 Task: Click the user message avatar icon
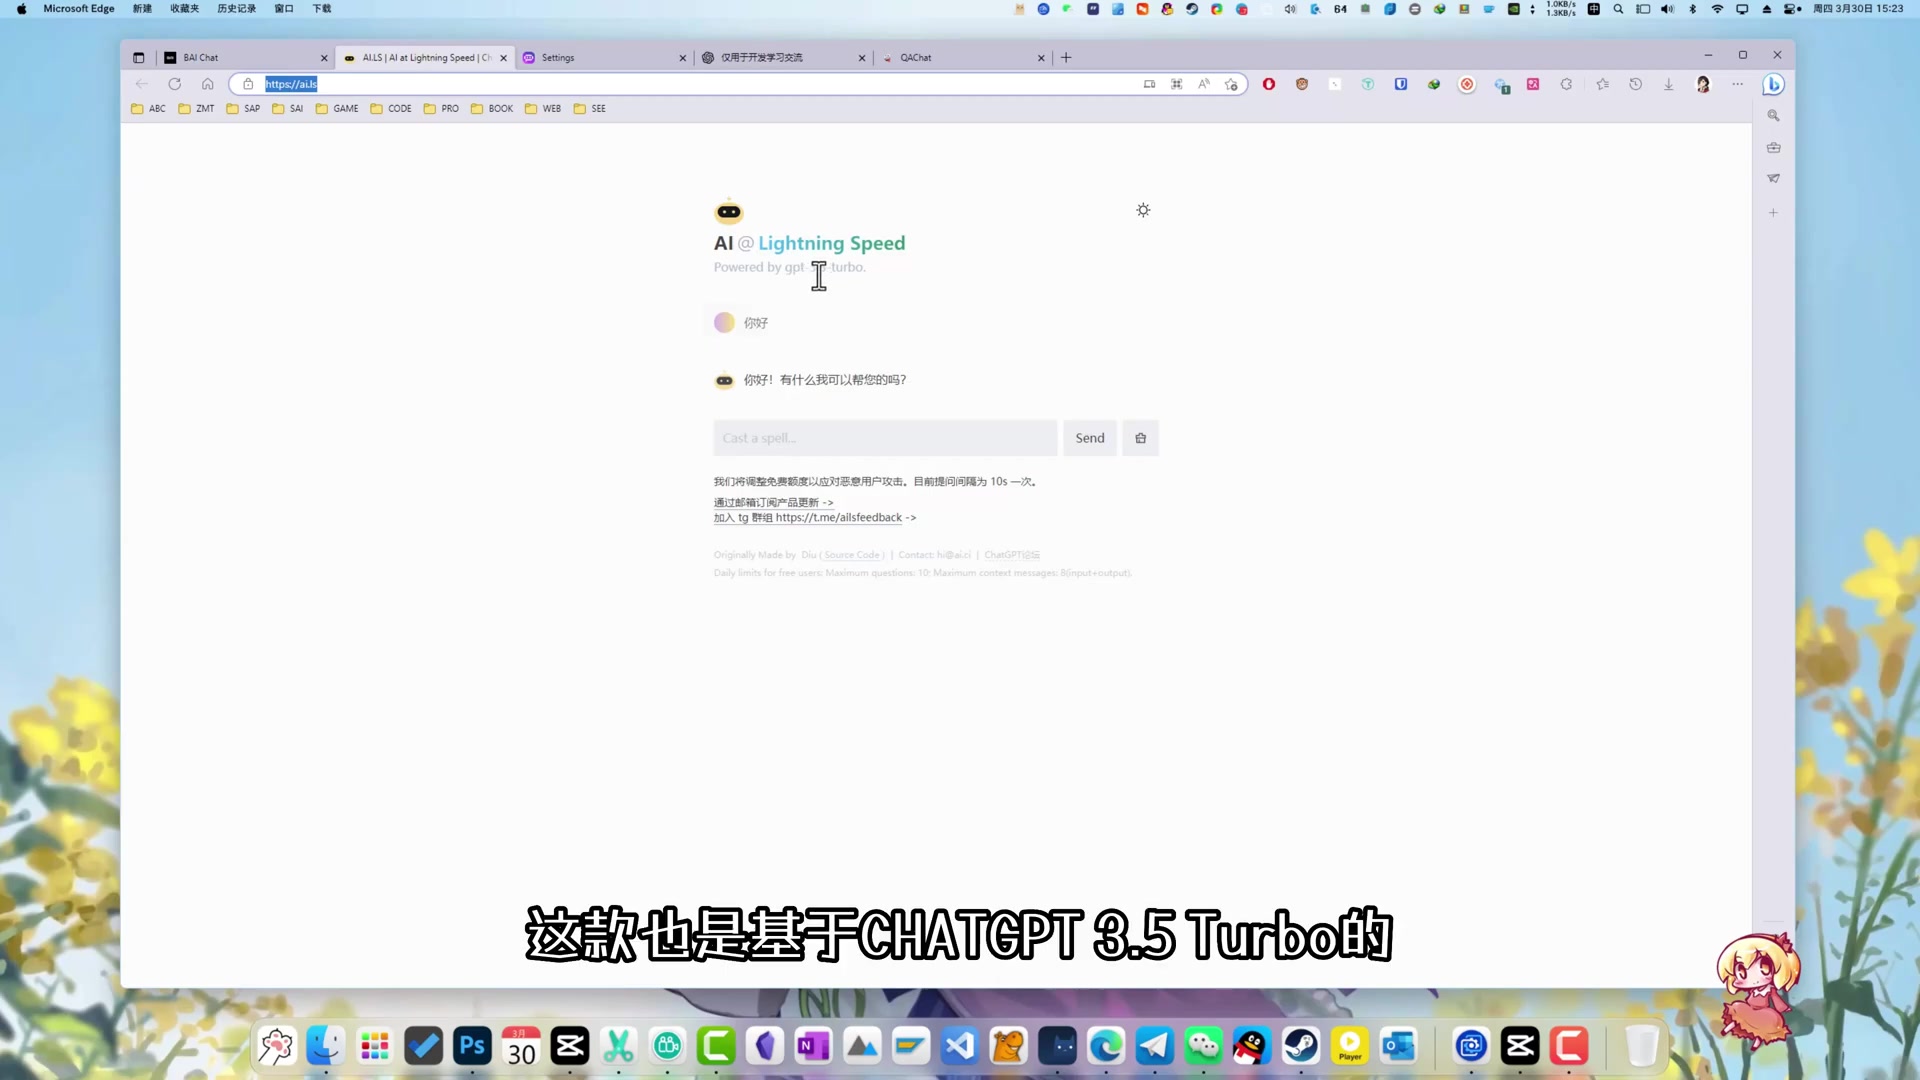pos(724,322)
